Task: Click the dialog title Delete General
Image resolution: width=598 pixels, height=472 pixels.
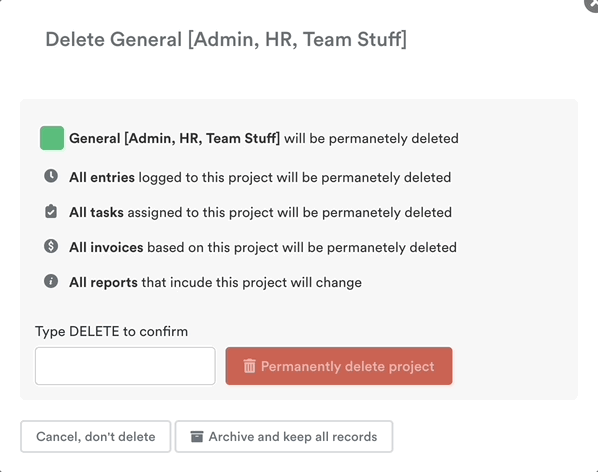Action: pos(226,40)
